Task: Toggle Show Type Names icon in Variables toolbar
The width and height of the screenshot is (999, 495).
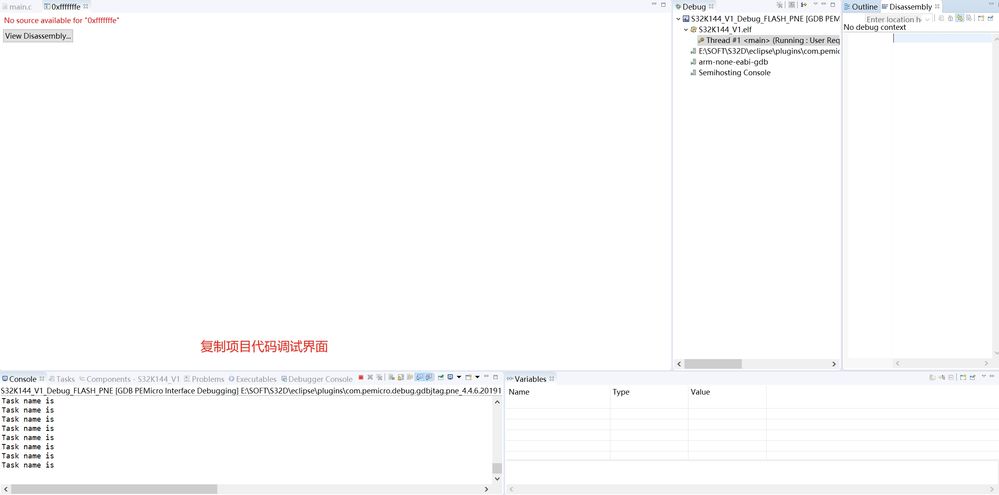Action: (x=933, y=378)
